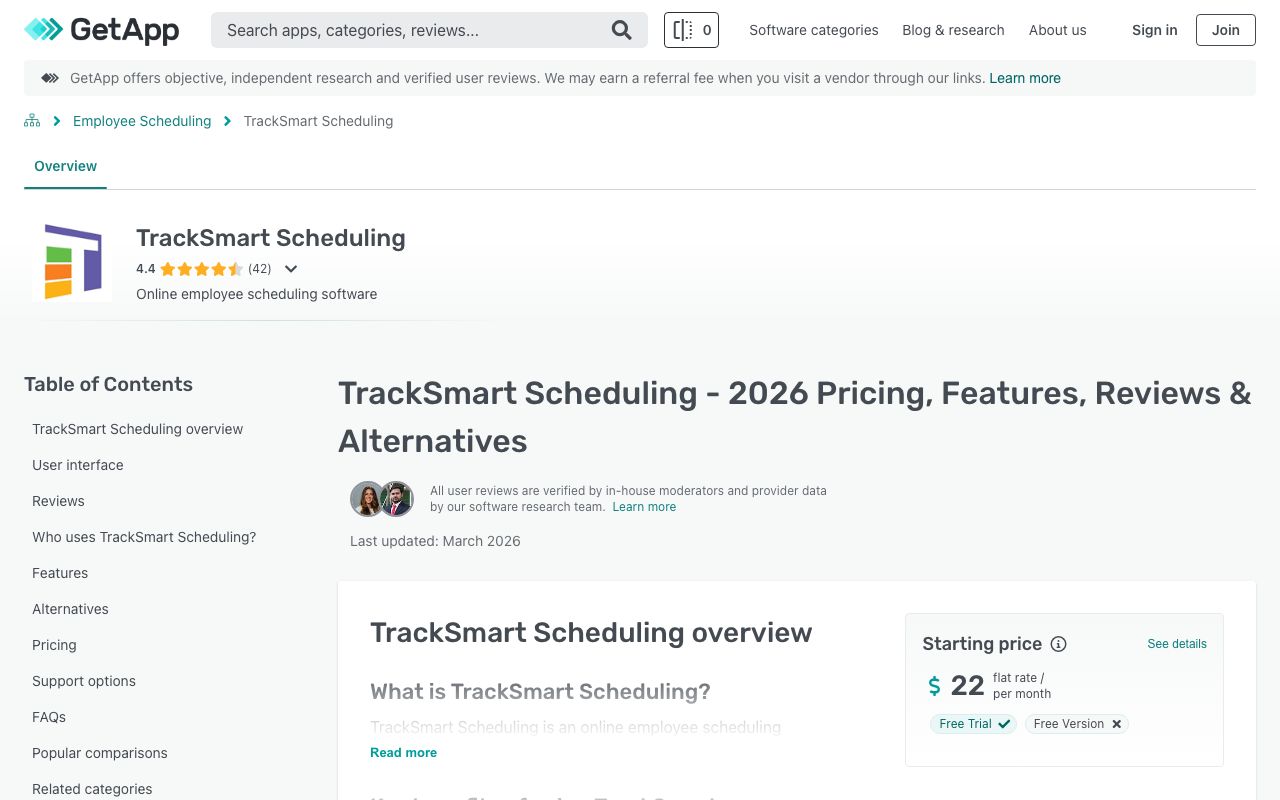
Task: Jump to Features section
Action: (60, 573)
